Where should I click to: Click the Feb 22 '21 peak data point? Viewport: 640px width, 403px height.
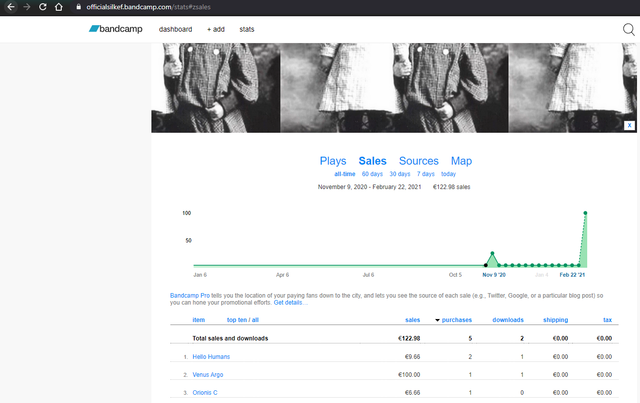point(585,213)
